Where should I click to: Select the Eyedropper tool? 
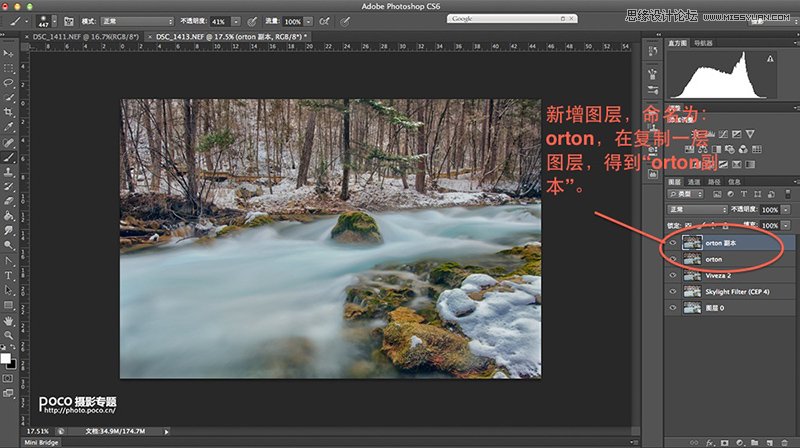(9, 127)
